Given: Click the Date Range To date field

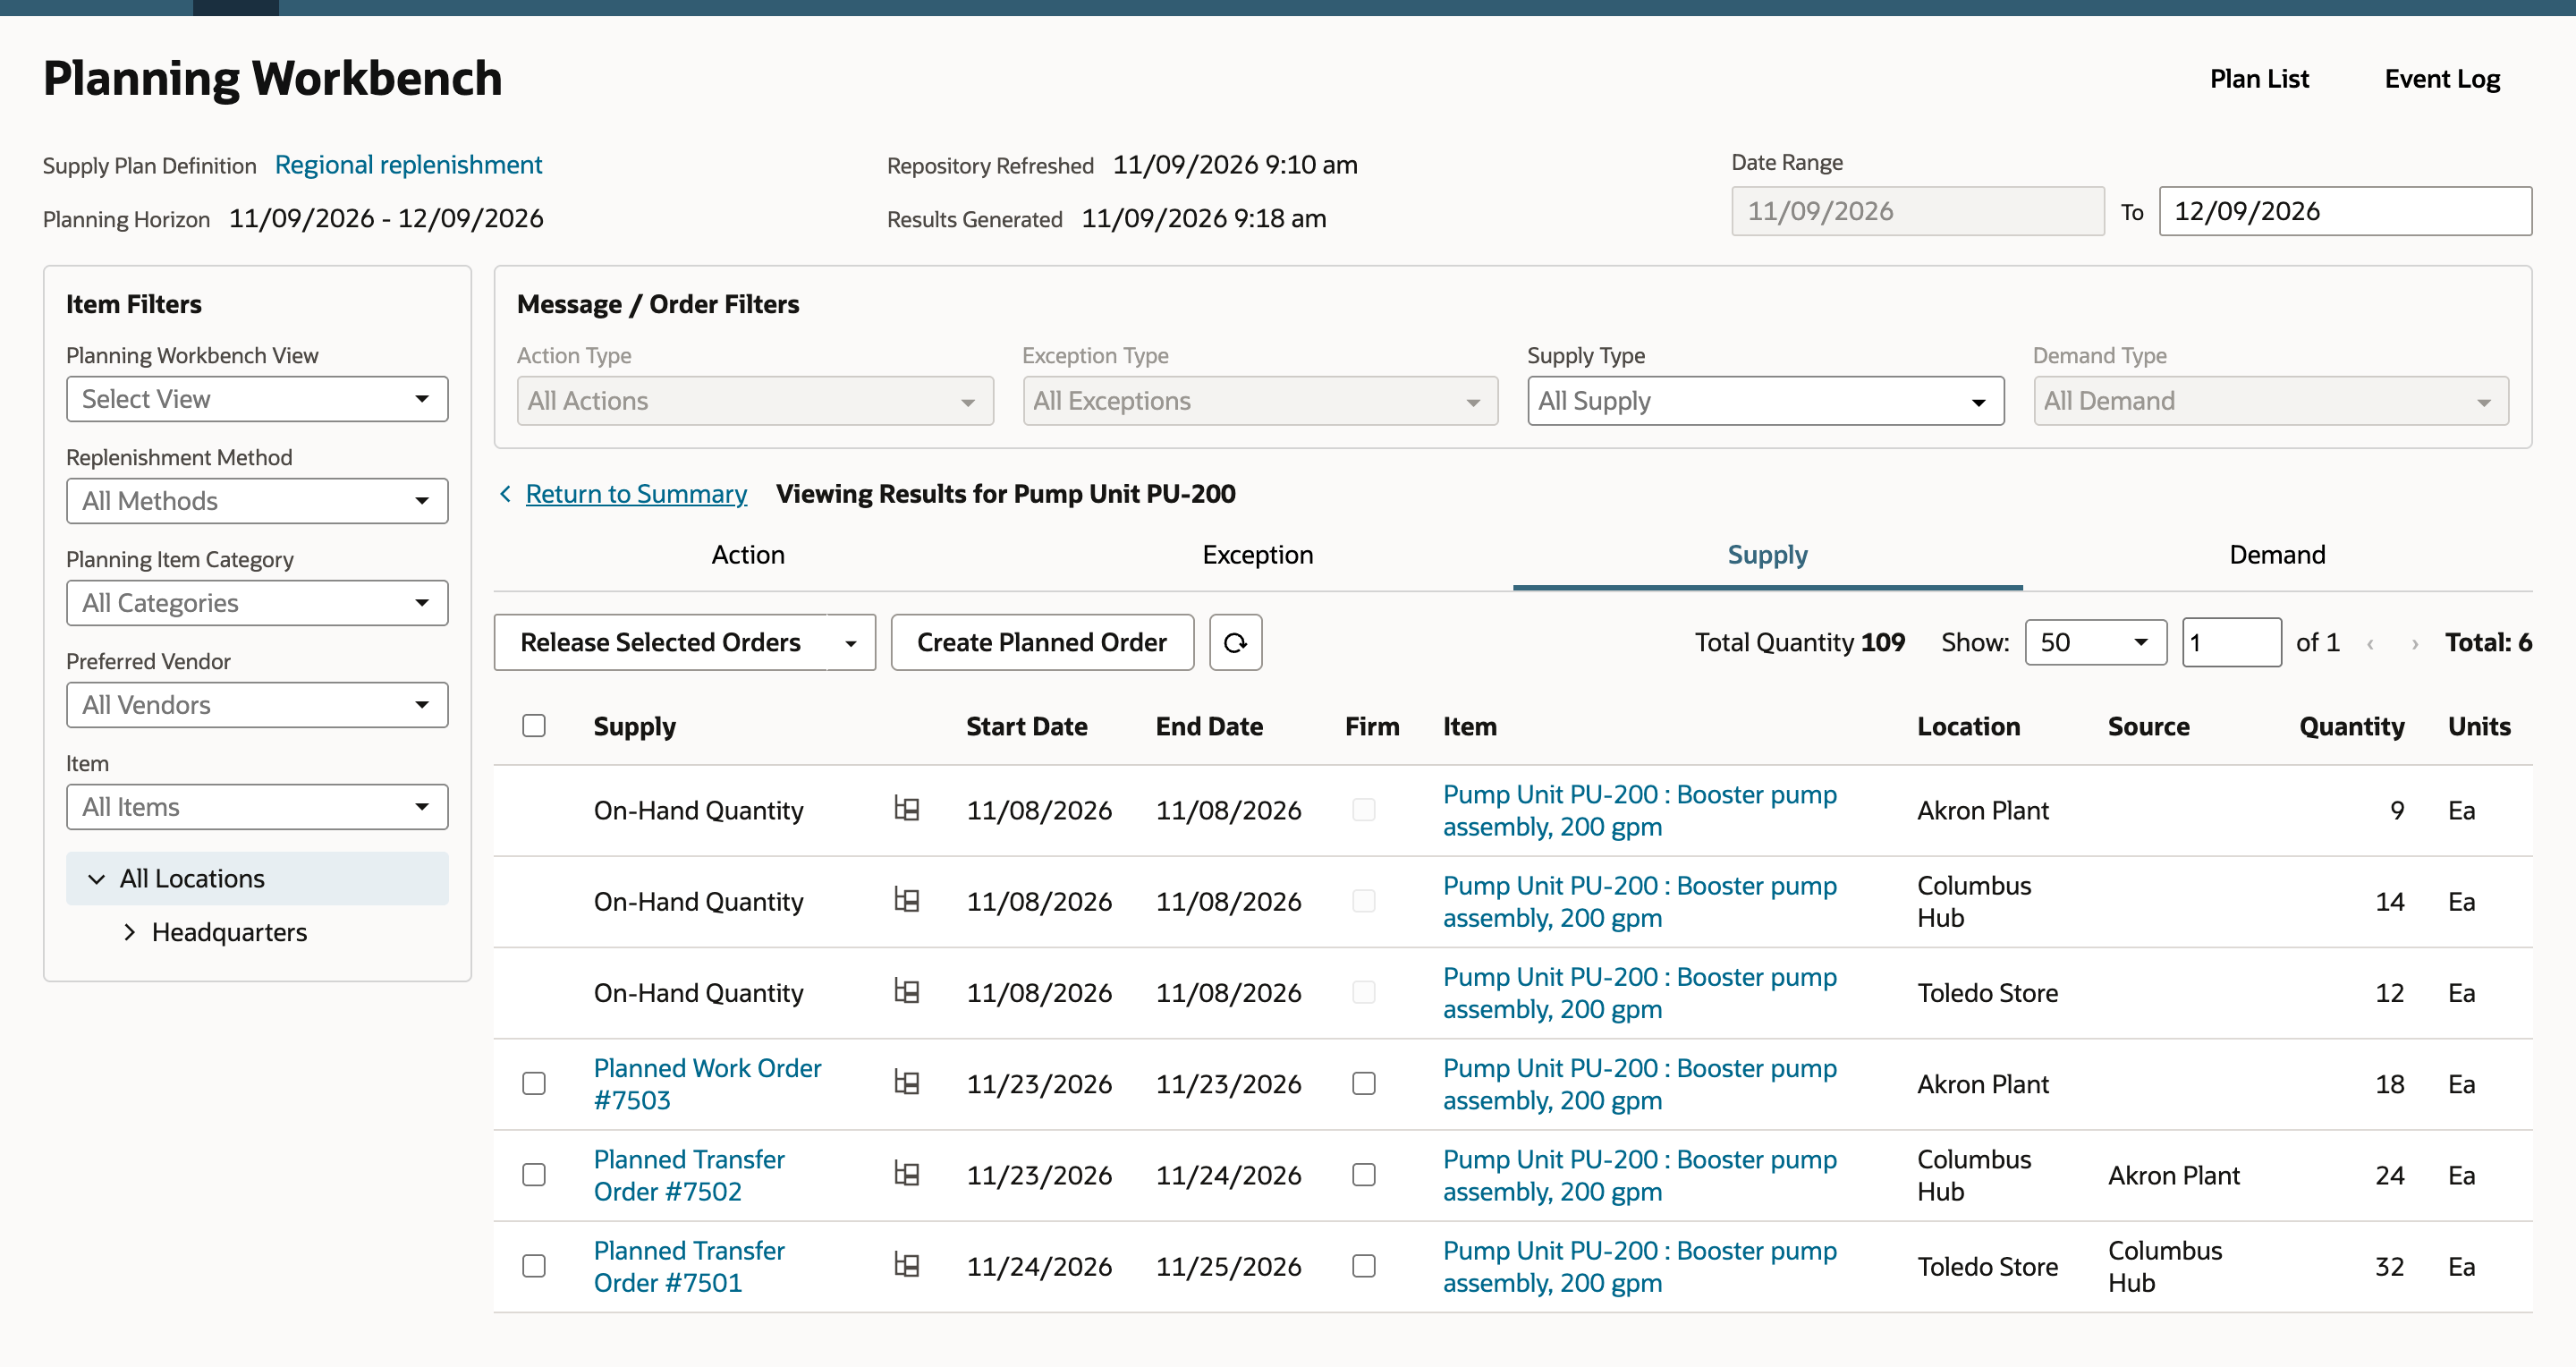Looking at the screenshot, I should (2345, 211).
